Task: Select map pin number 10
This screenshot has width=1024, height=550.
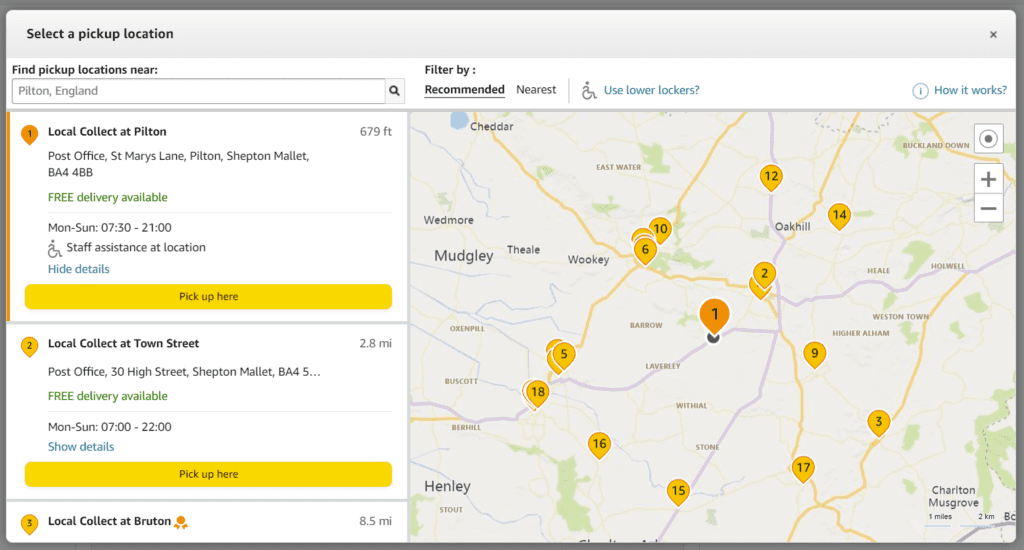Action: (660, 230)
